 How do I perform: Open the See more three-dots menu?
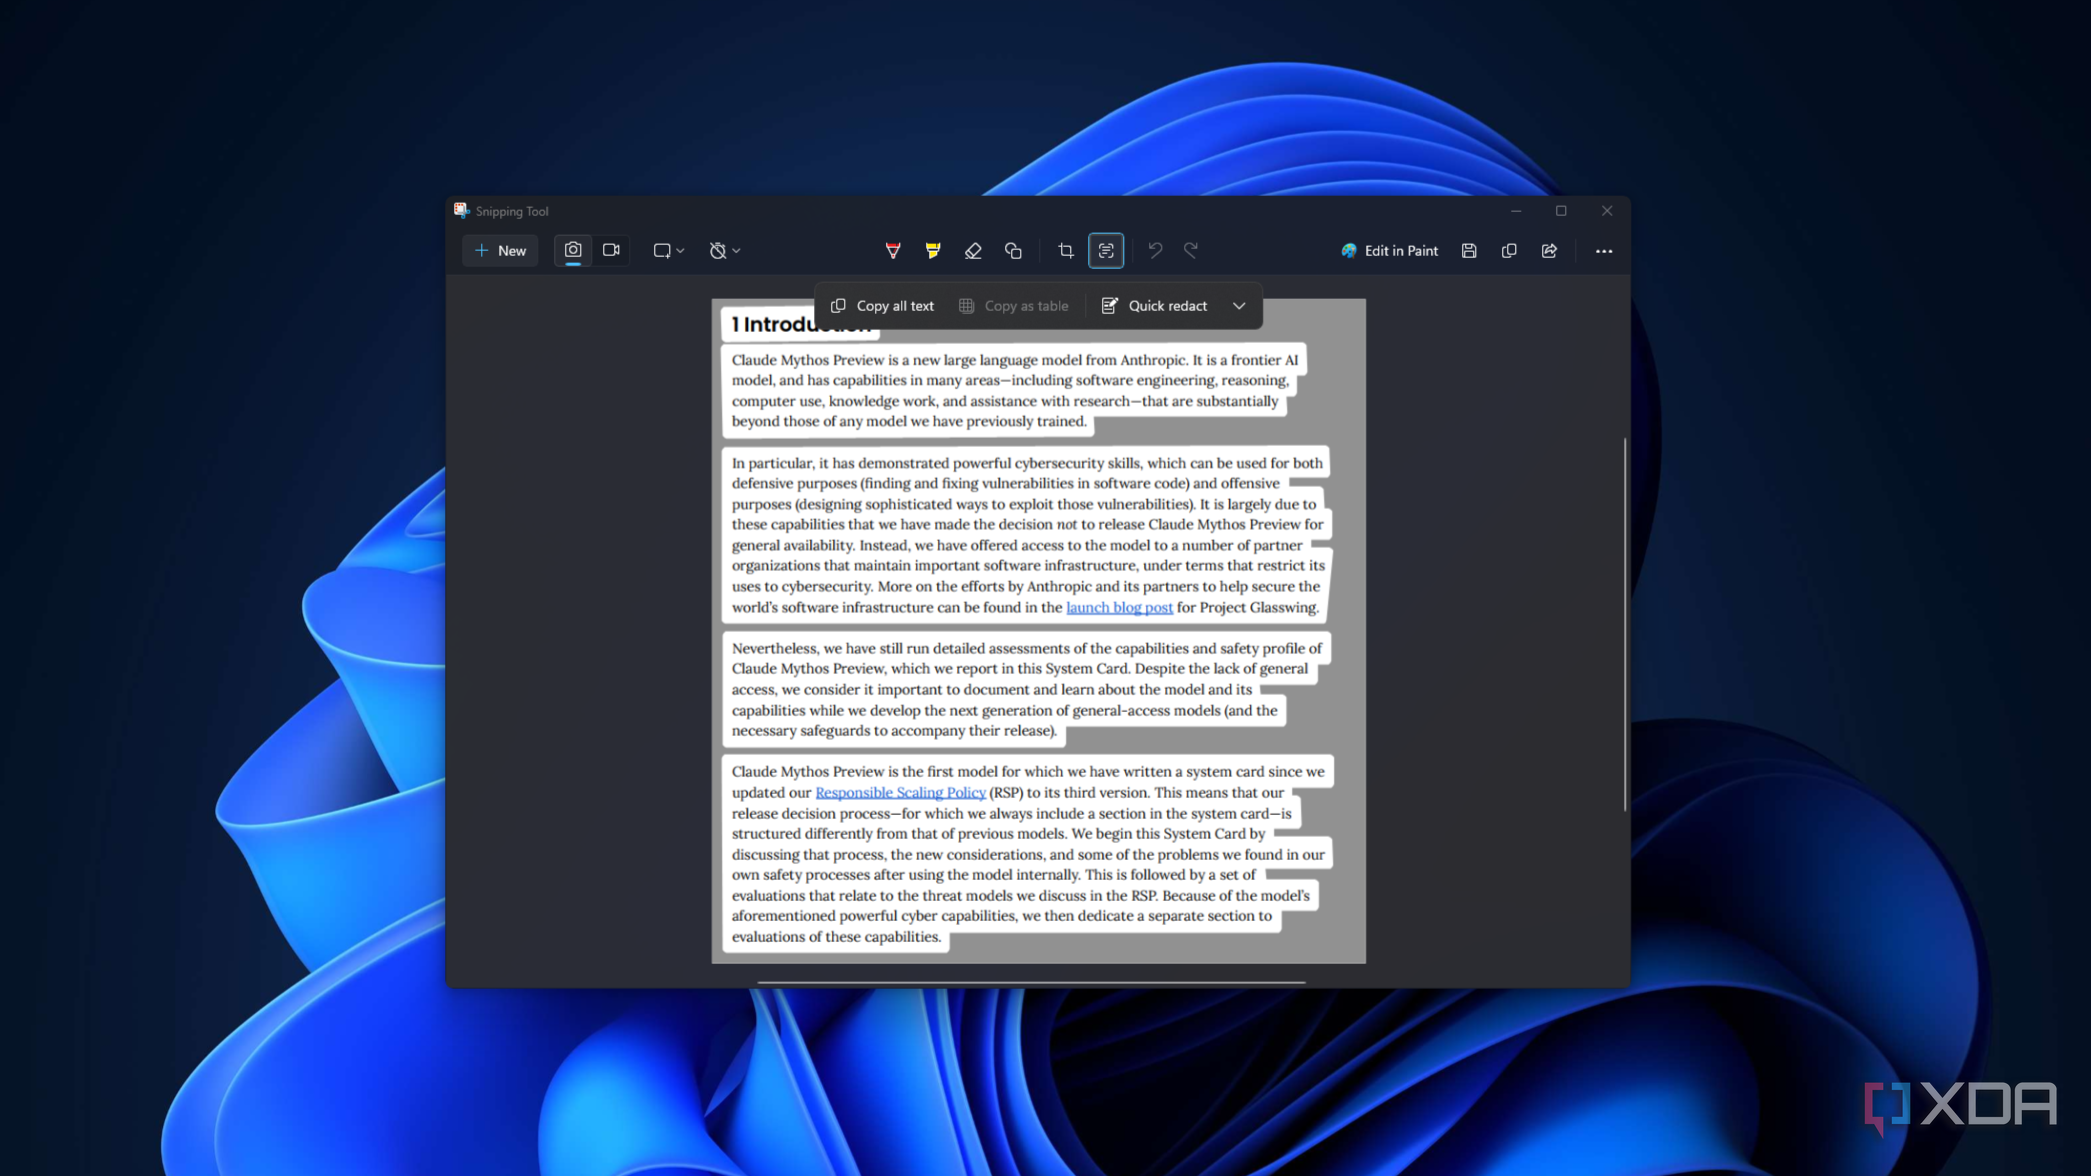tap(1604, 251)
